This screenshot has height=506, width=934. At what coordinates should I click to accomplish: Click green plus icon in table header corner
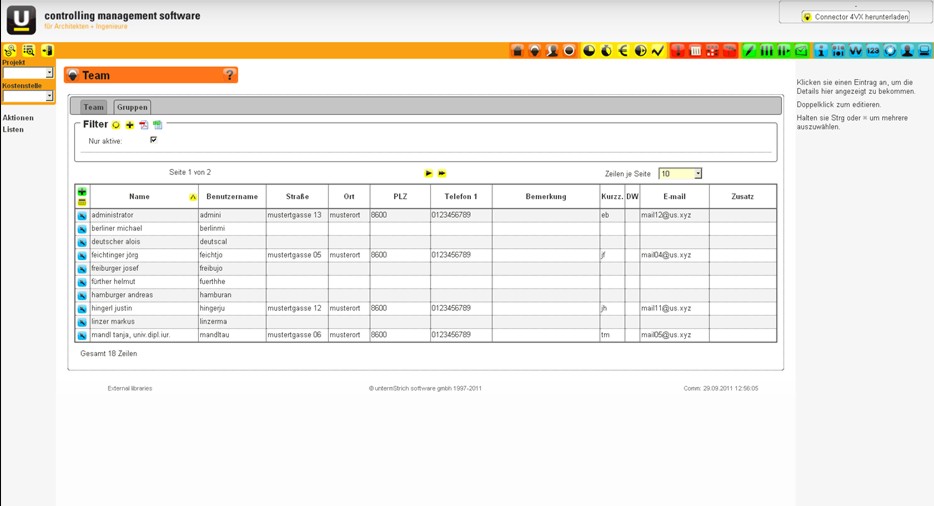pyautogui.click(x=82, y=192)
